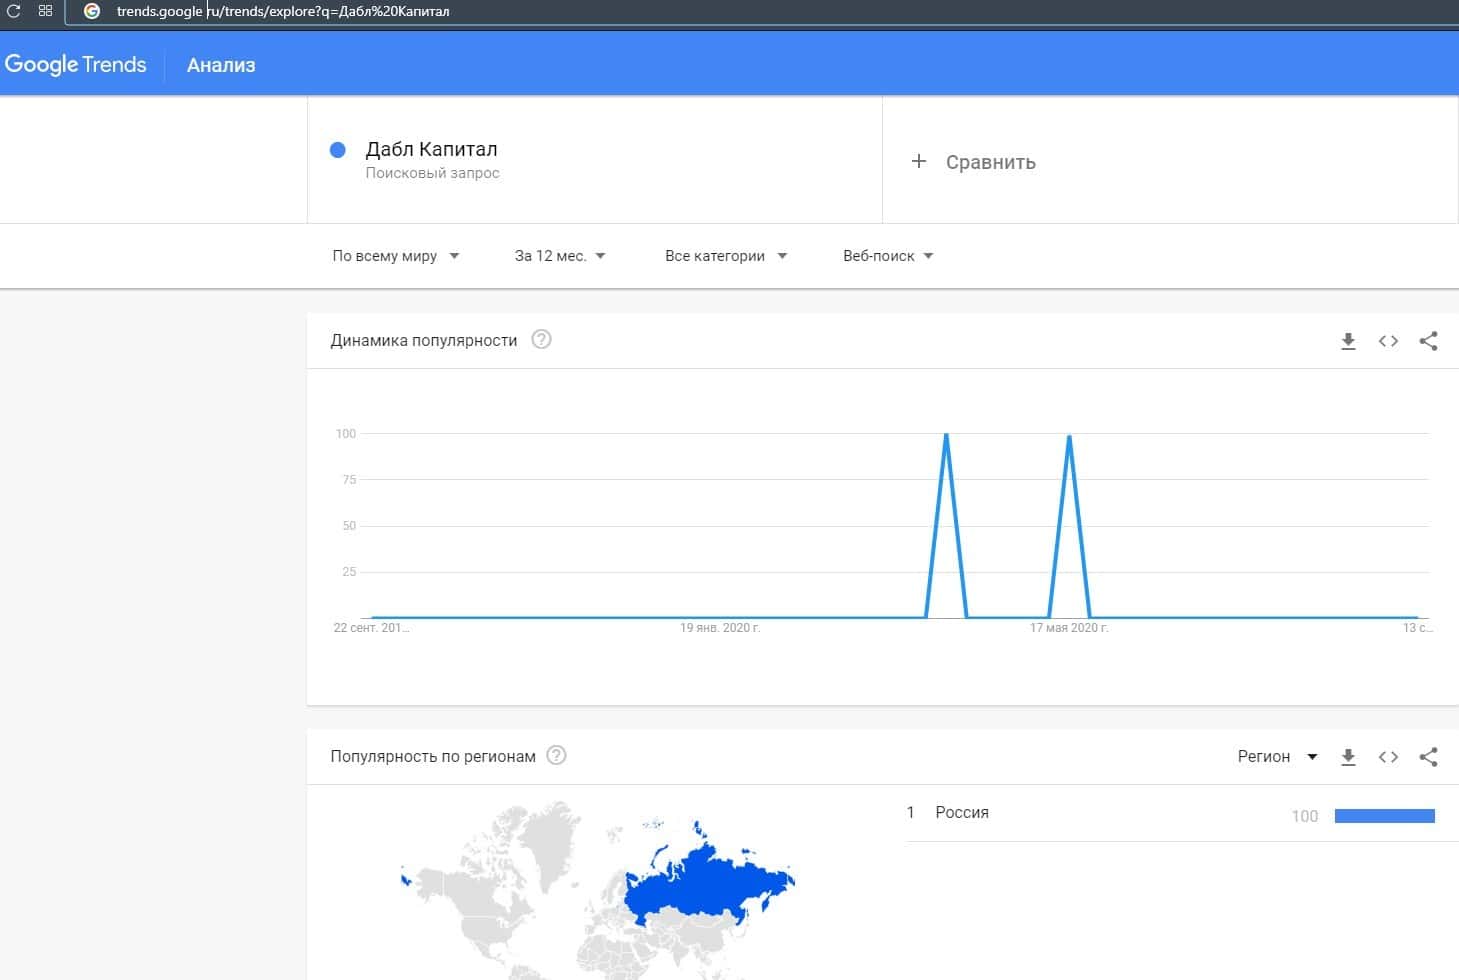Image resolution: width=1459 pixels, height=980 pixels.
Task: Click the value 100 next to Россия
Action: click(x=1305, y=816)
